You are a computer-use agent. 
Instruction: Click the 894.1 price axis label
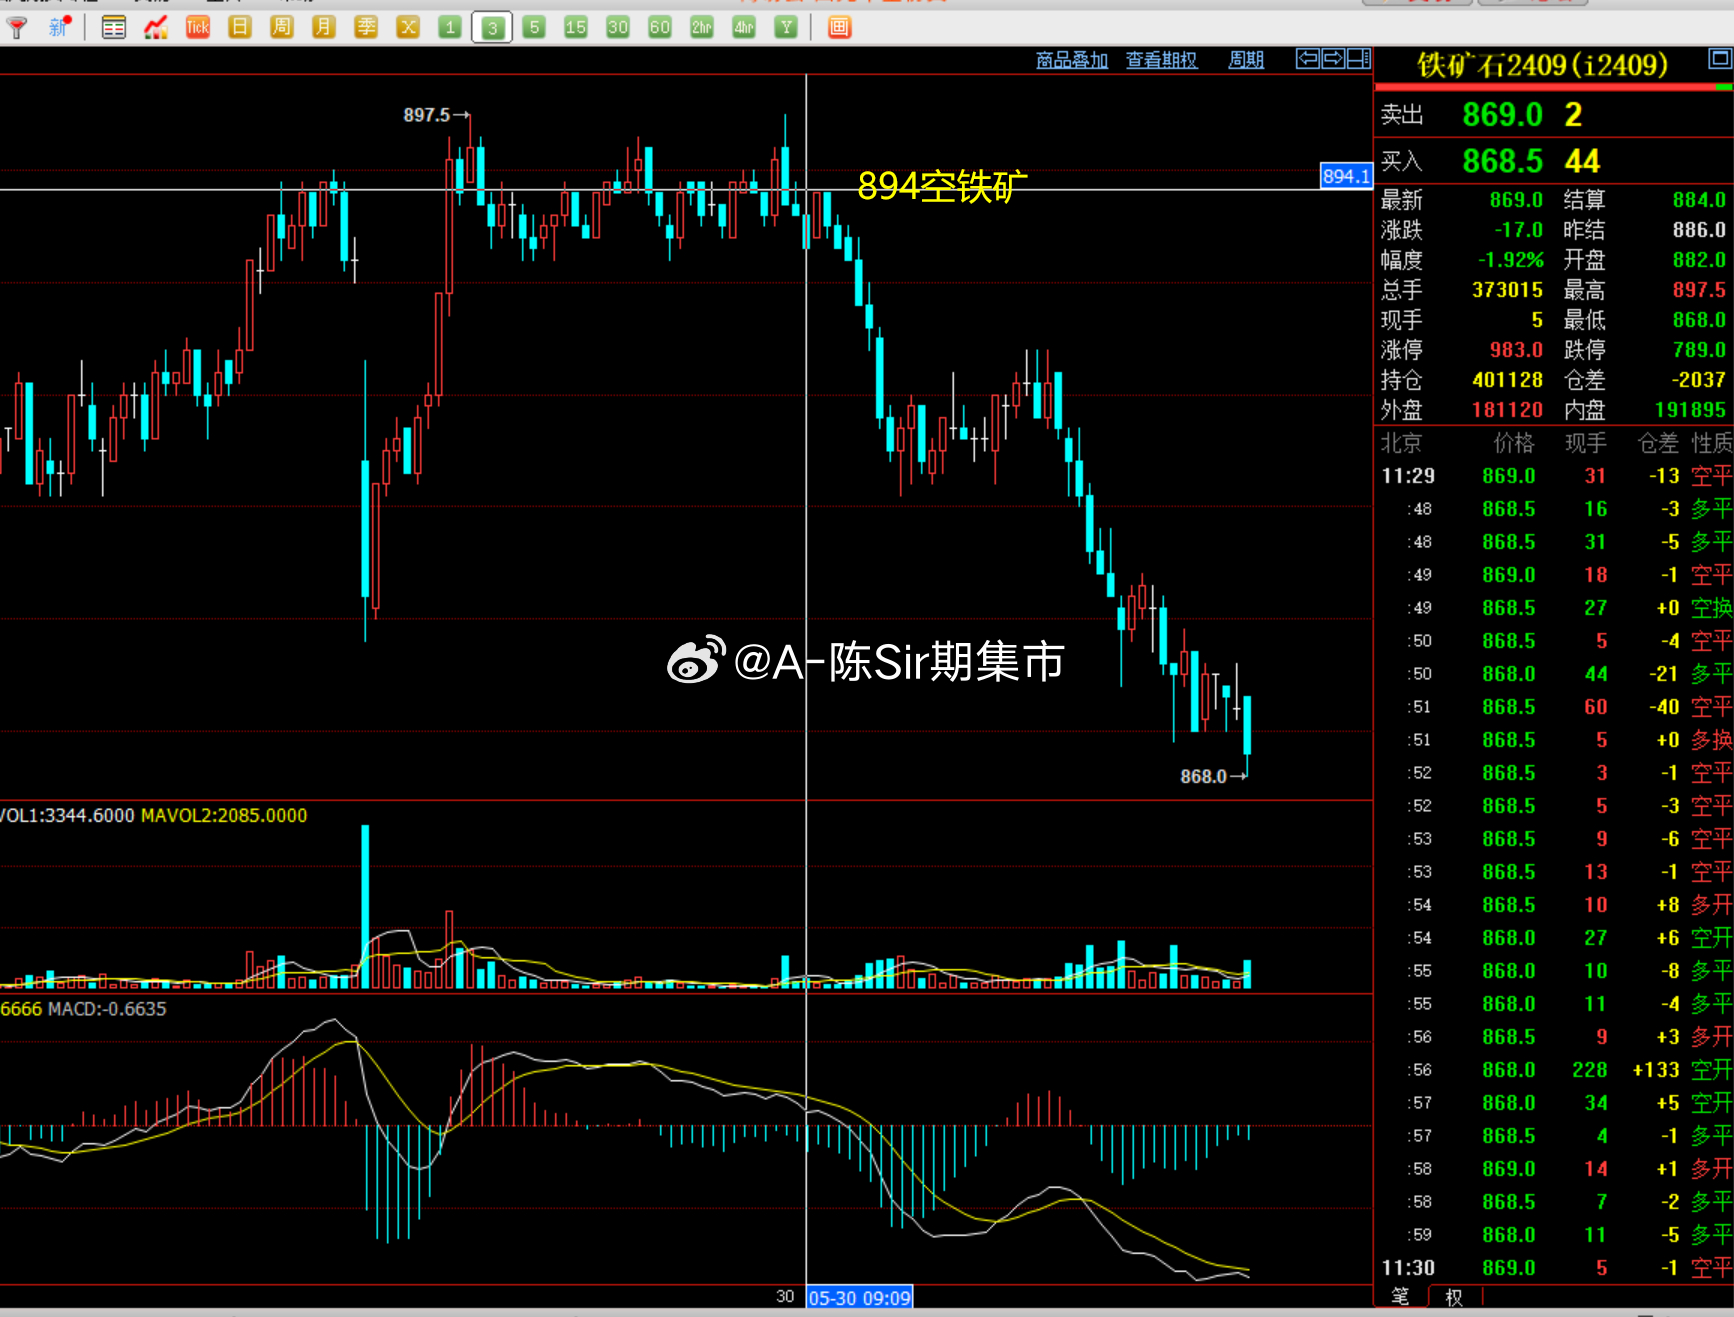pos(1346,177)
